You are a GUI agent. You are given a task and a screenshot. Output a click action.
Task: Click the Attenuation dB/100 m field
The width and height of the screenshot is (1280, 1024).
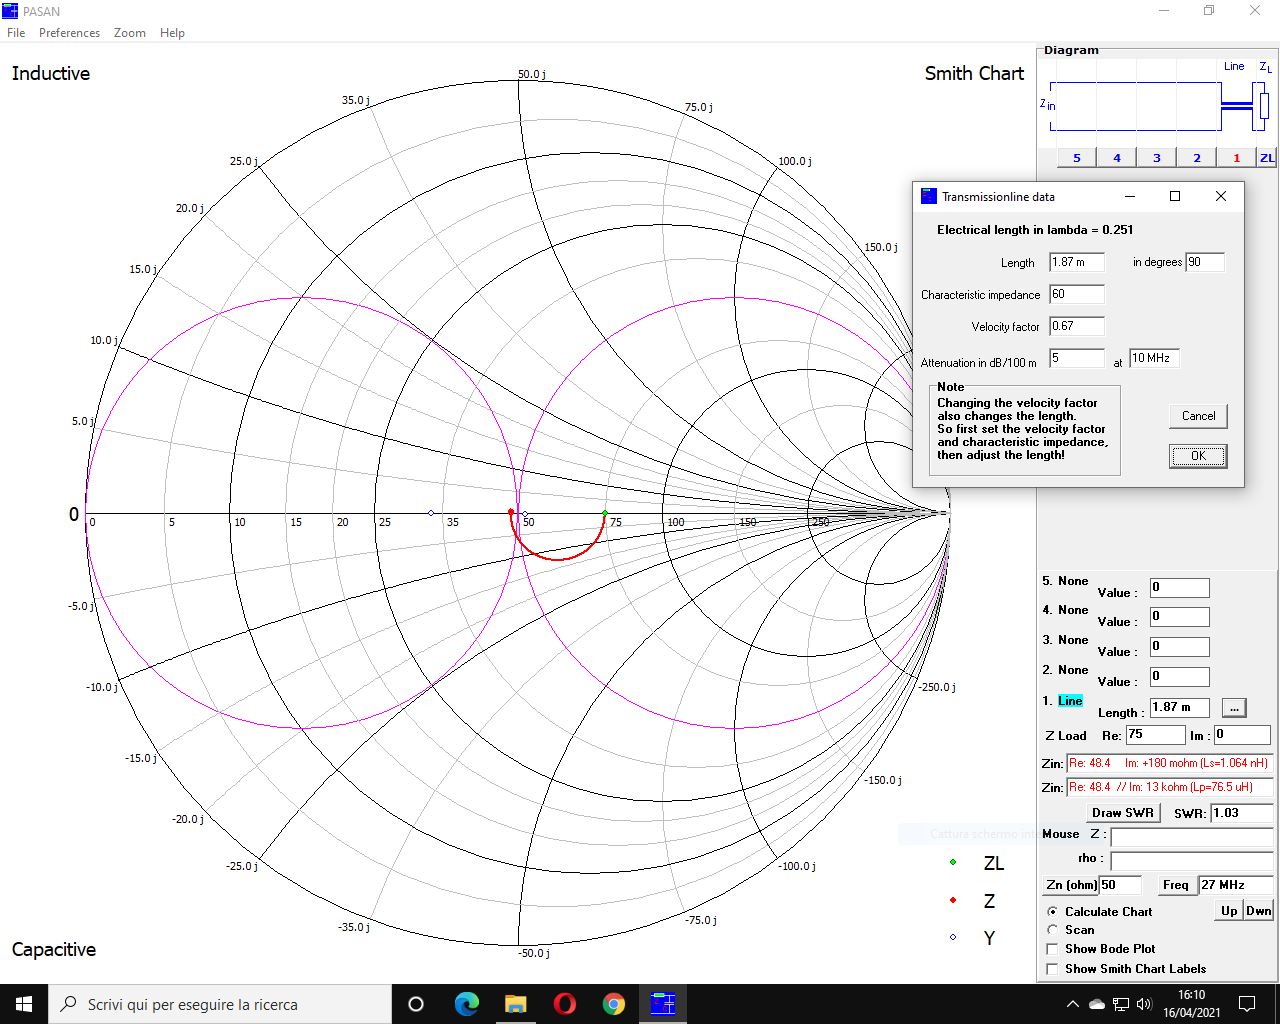(x=1077, y=358)
